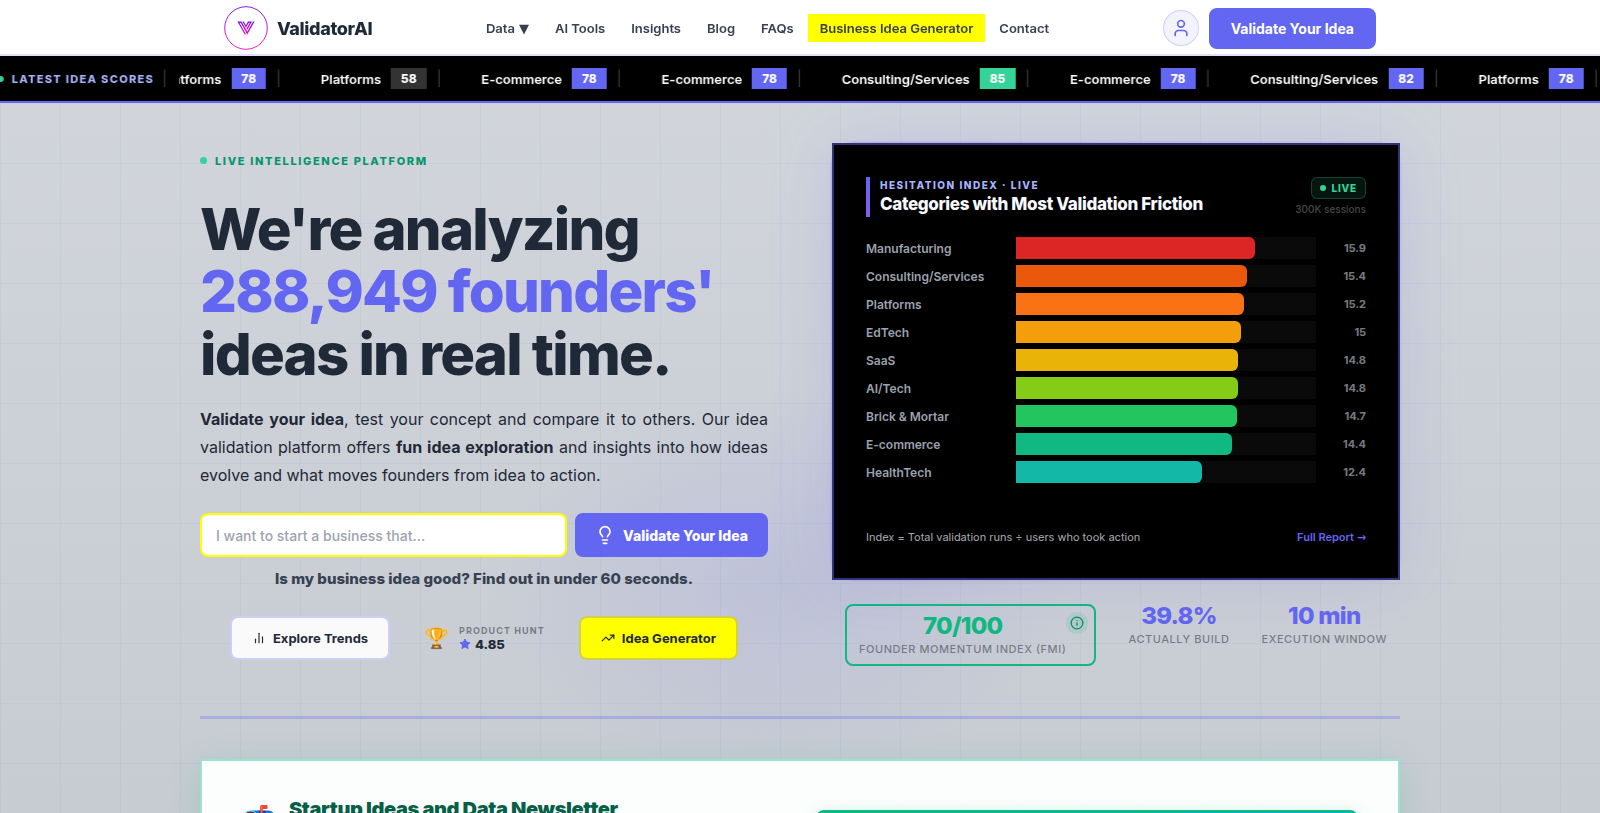Image resolution: width=1600 pixels, height=813 pixels.
Task: Submit with the hero Validate Your Idea button
Action: [671, 535]
